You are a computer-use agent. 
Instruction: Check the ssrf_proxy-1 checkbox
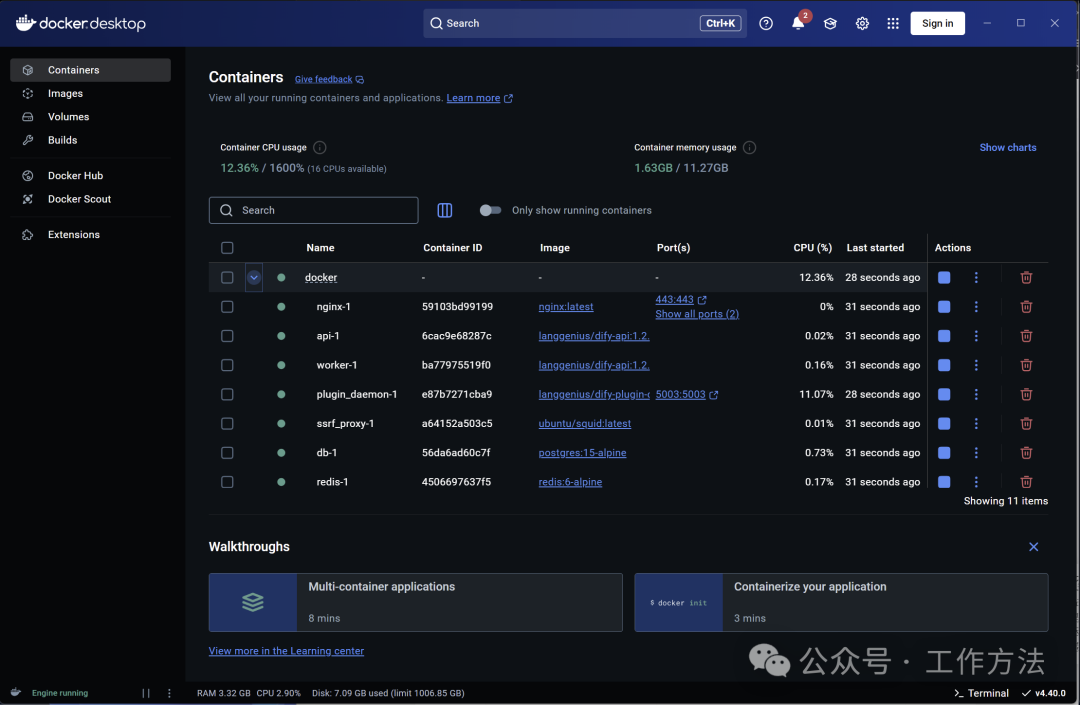[227, 423]
